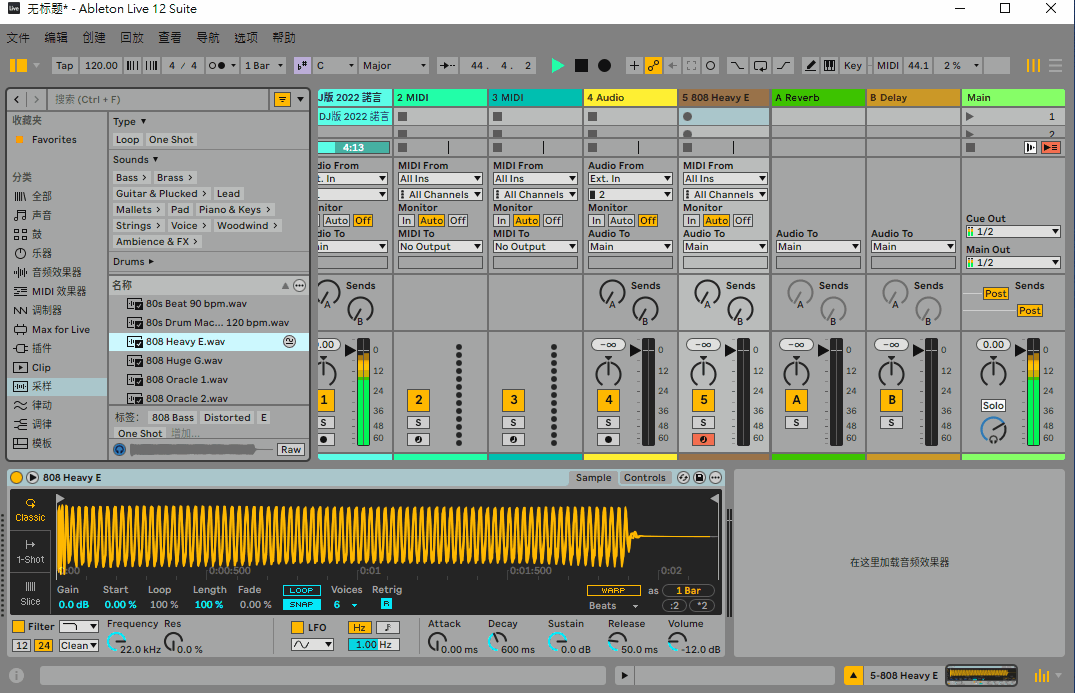Click the Arrangement Record circle button
Viewport: 1075px width, 693px height.
604,66
